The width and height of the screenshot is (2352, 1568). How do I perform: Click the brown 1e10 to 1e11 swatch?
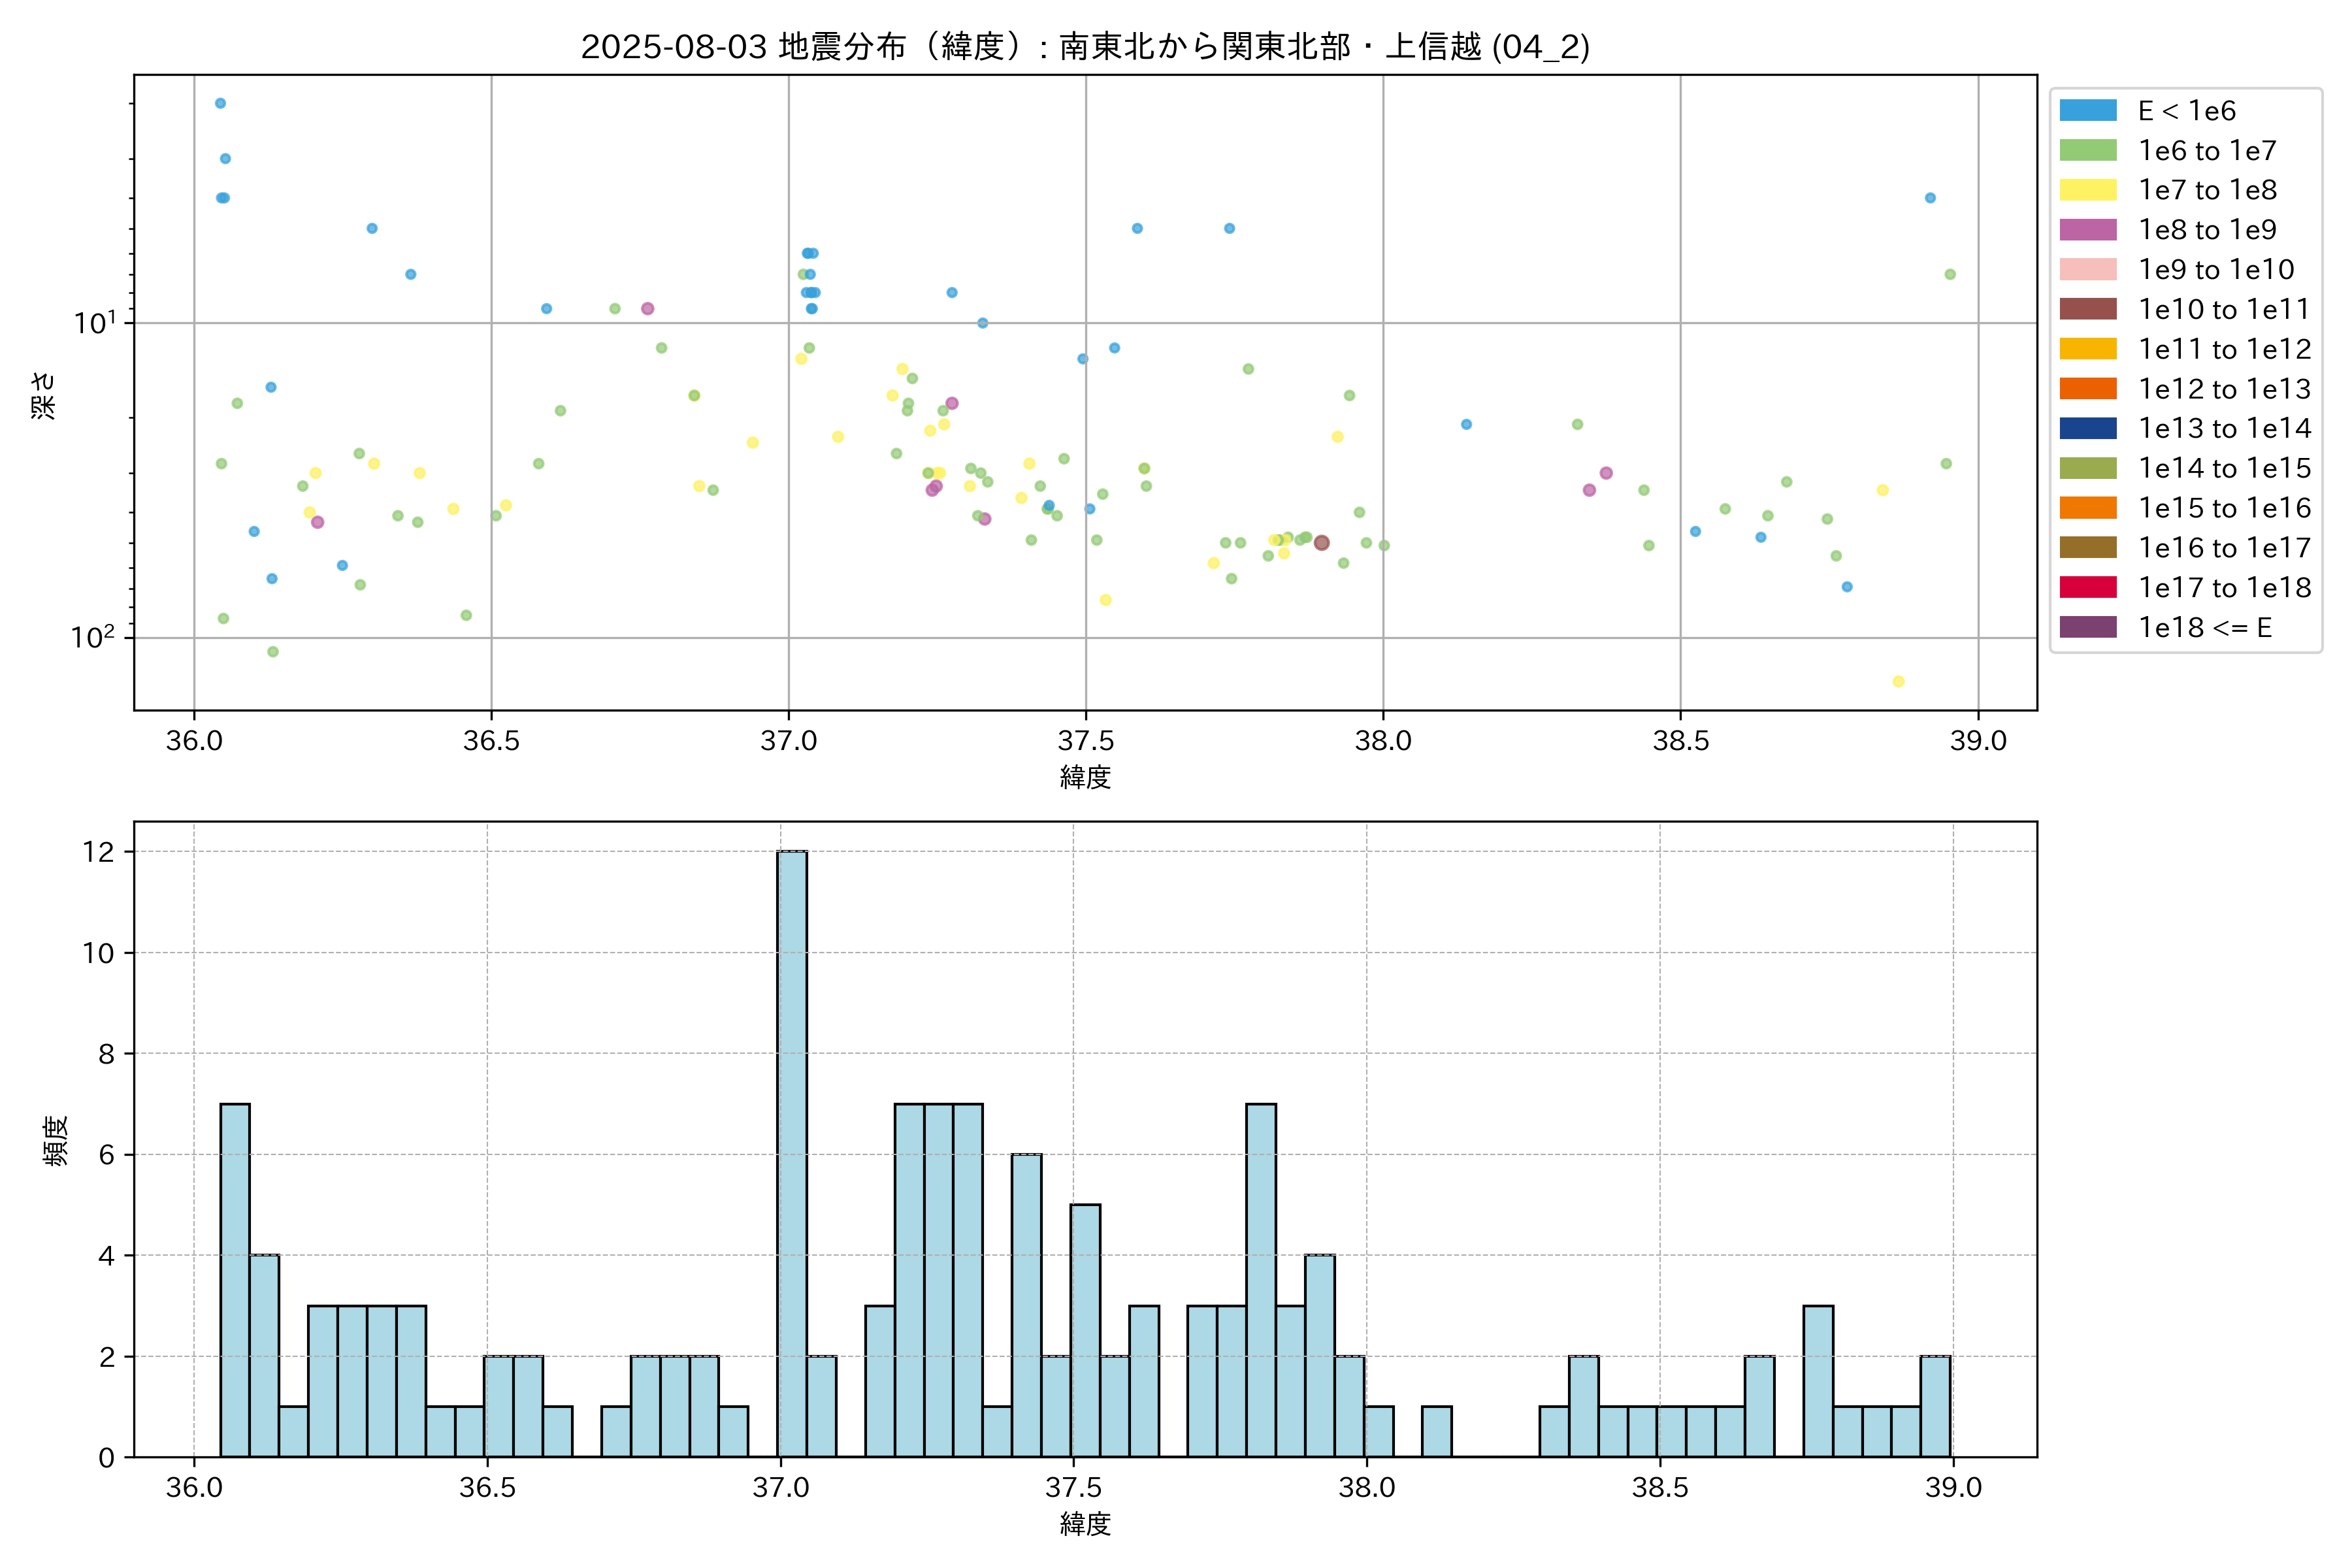tap(2088, 309)
